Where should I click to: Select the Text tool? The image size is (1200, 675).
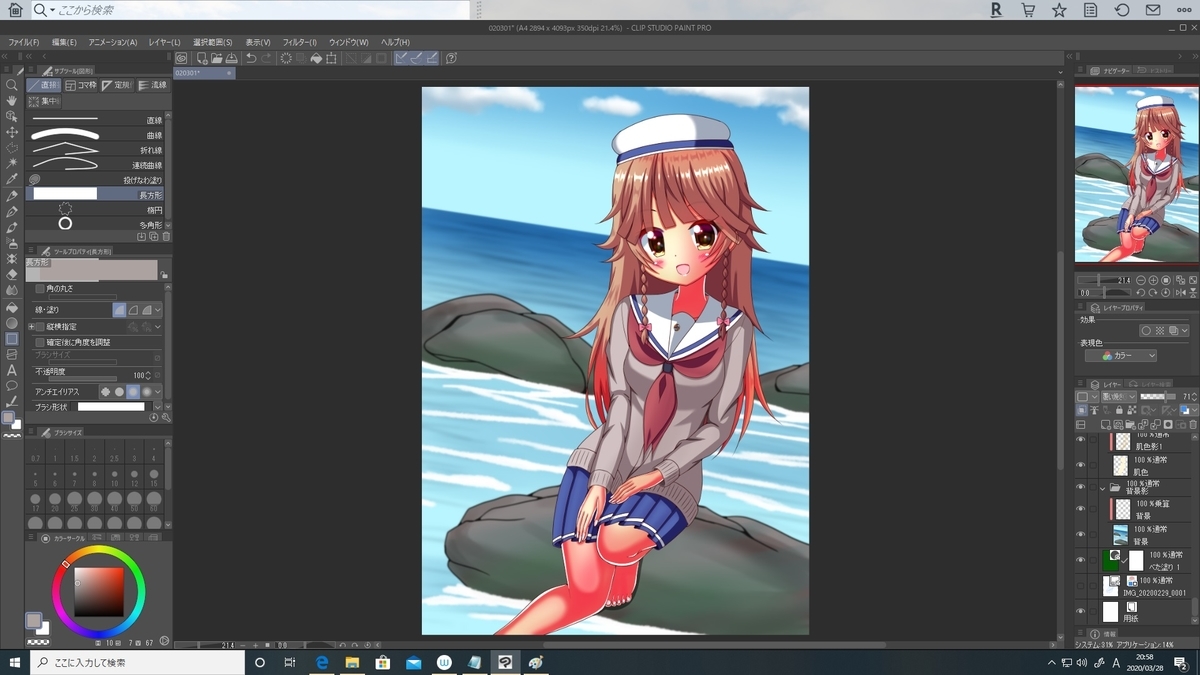(12, 370)
